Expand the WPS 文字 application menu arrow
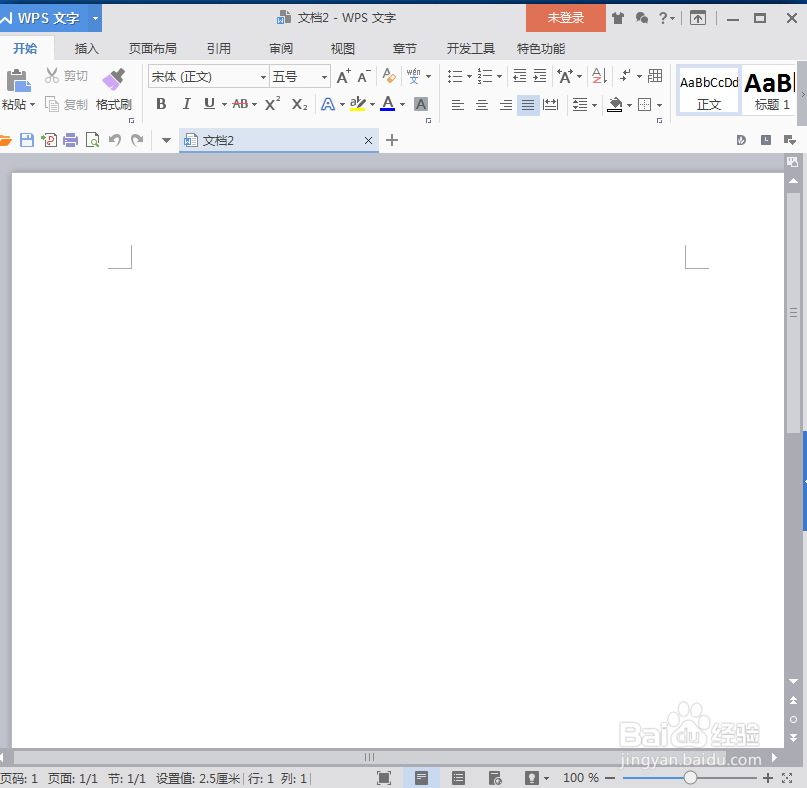The width and height of the screenshot is (807, 788). click(x=95, y=18)
